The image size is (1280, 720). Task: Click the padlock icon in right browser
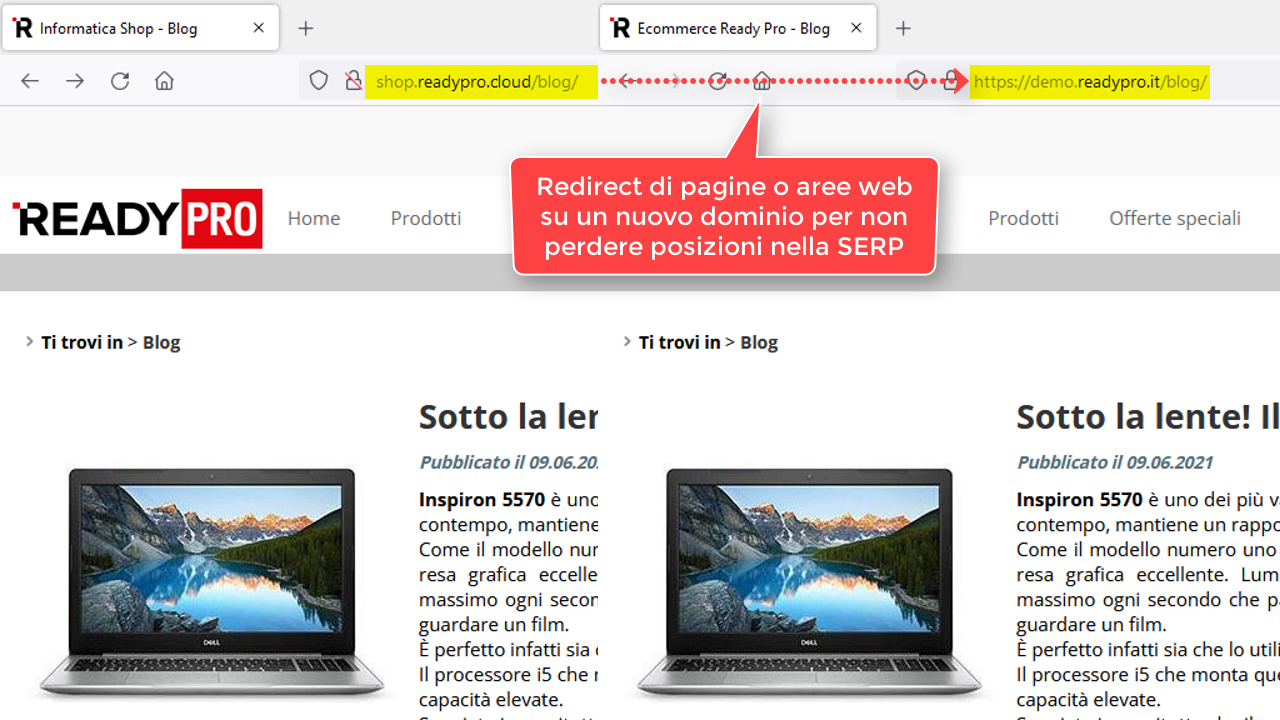point(951,81)
